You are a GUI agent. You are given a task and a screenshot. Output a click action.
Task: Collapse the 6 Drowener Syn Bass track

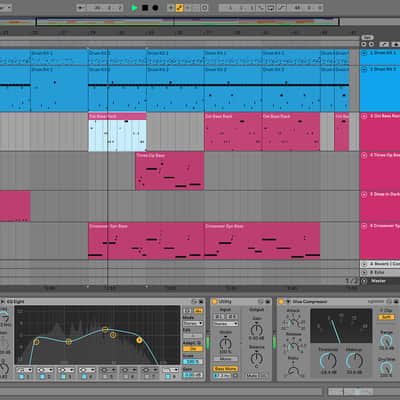[x=364, y=226]
